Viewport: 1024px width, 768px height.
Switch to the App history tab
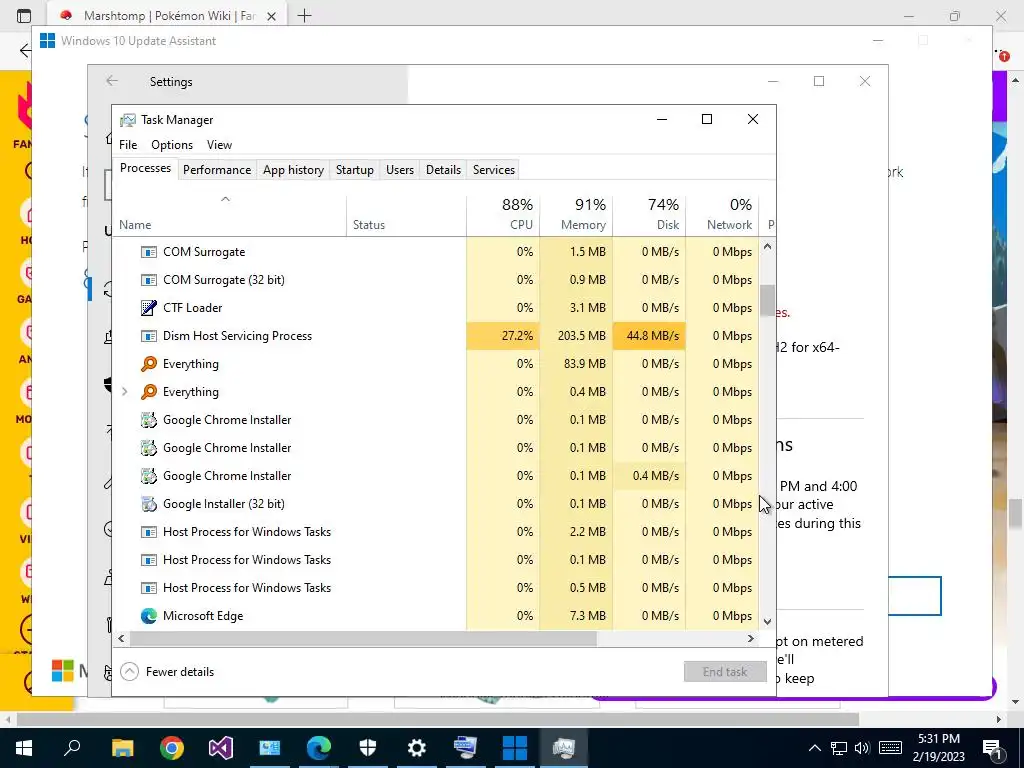[293, 170]
